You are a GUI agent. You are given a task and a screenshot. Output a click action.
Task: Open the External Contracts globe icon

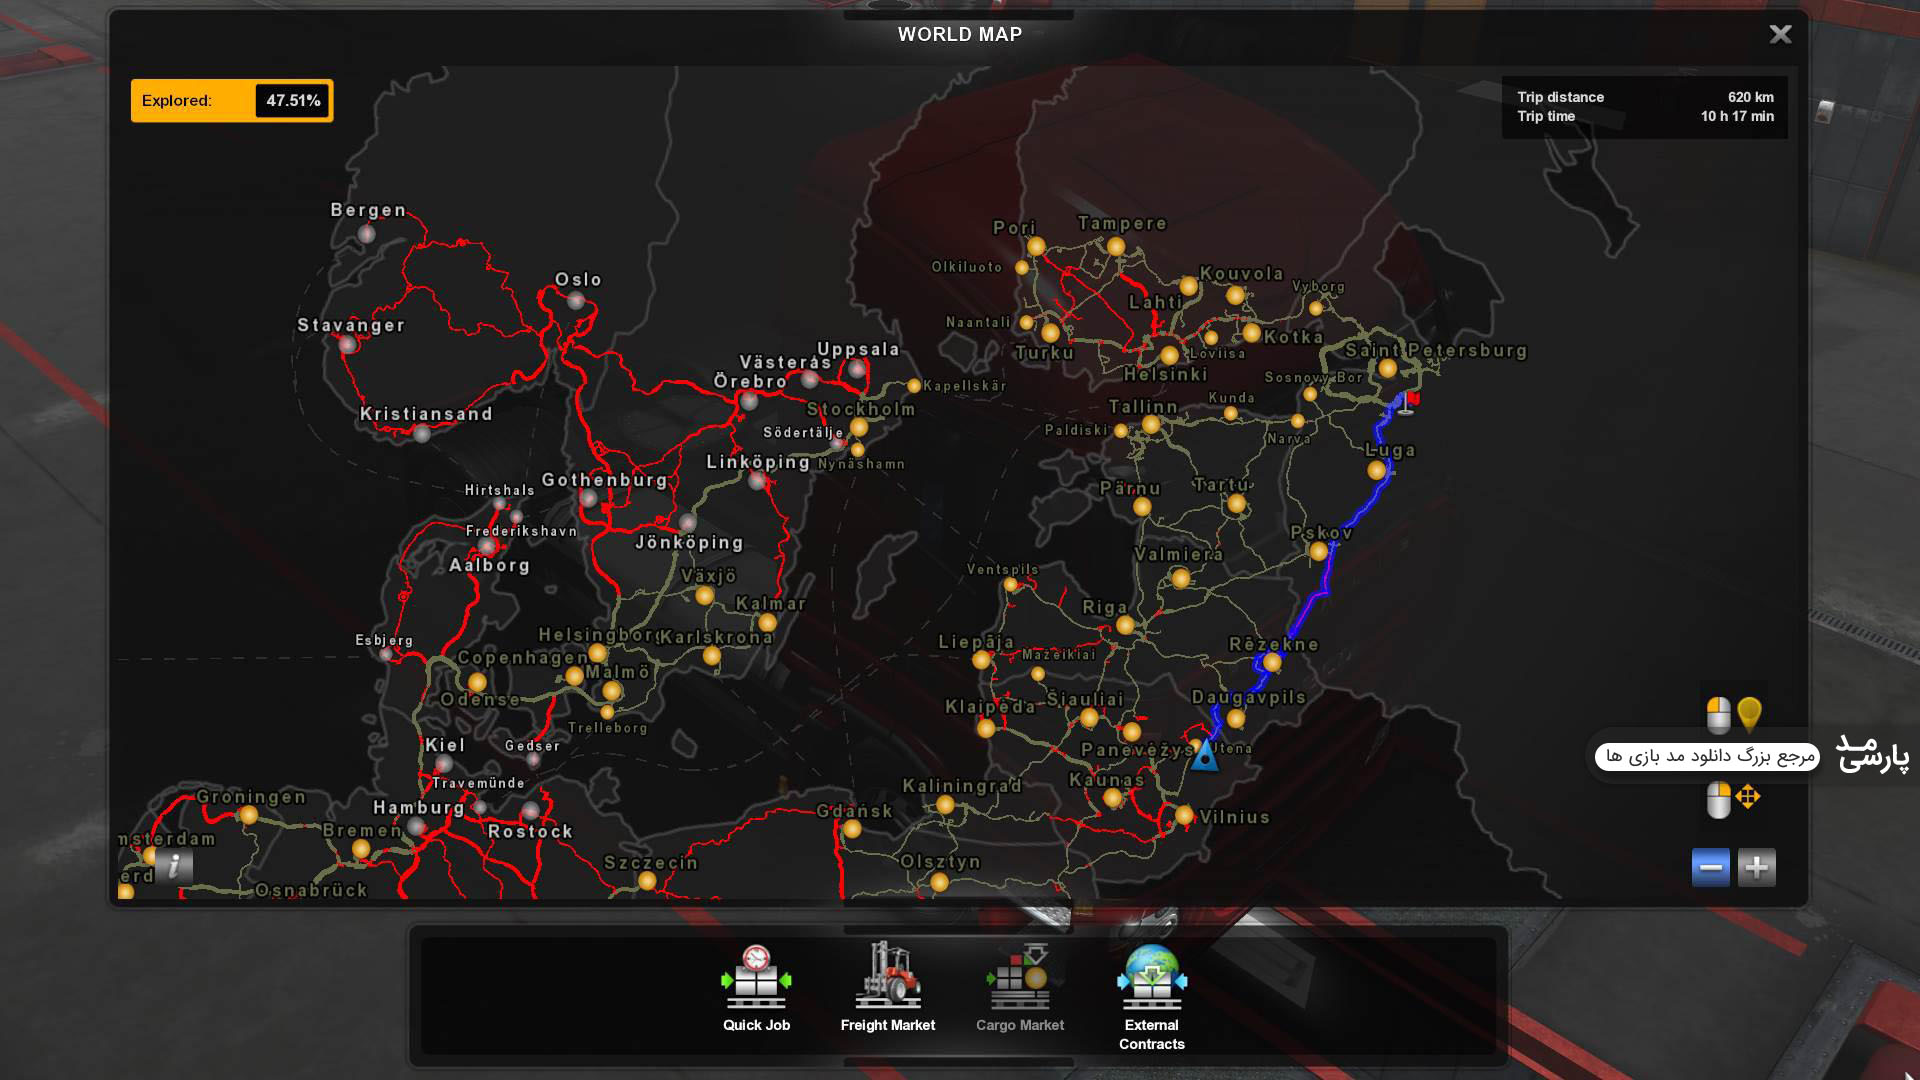point(1152,977)
